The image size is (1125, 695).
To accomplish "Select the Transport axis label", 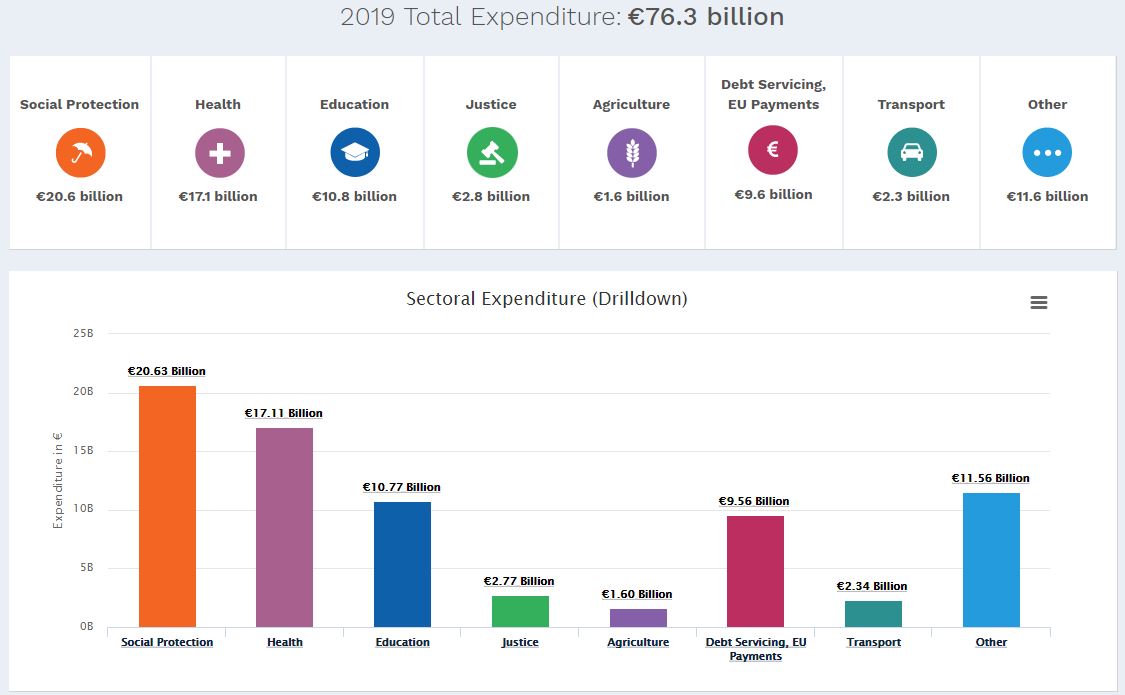I will [x=874, y=642].
